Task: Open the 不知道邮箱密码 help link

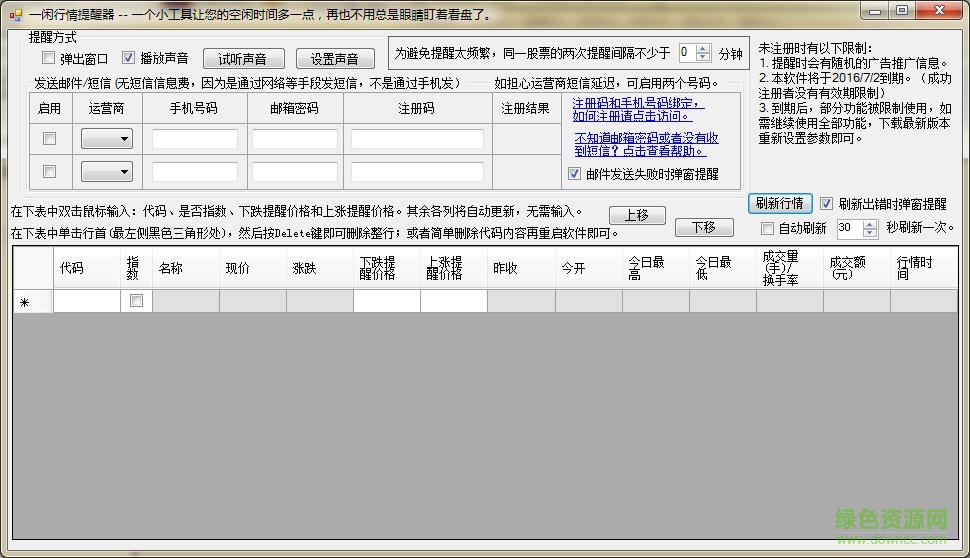Action: click(x=646, y=144)
